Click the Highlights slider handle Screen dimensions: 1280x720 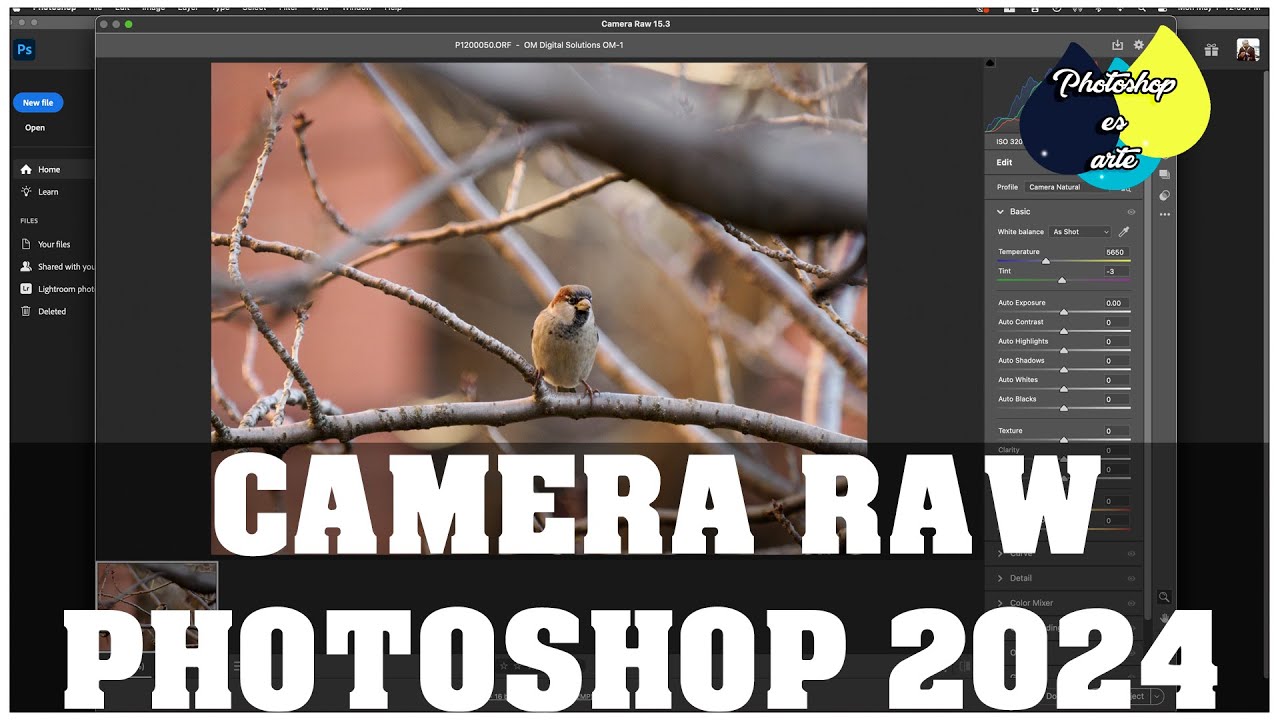[x=1064, y=350]
